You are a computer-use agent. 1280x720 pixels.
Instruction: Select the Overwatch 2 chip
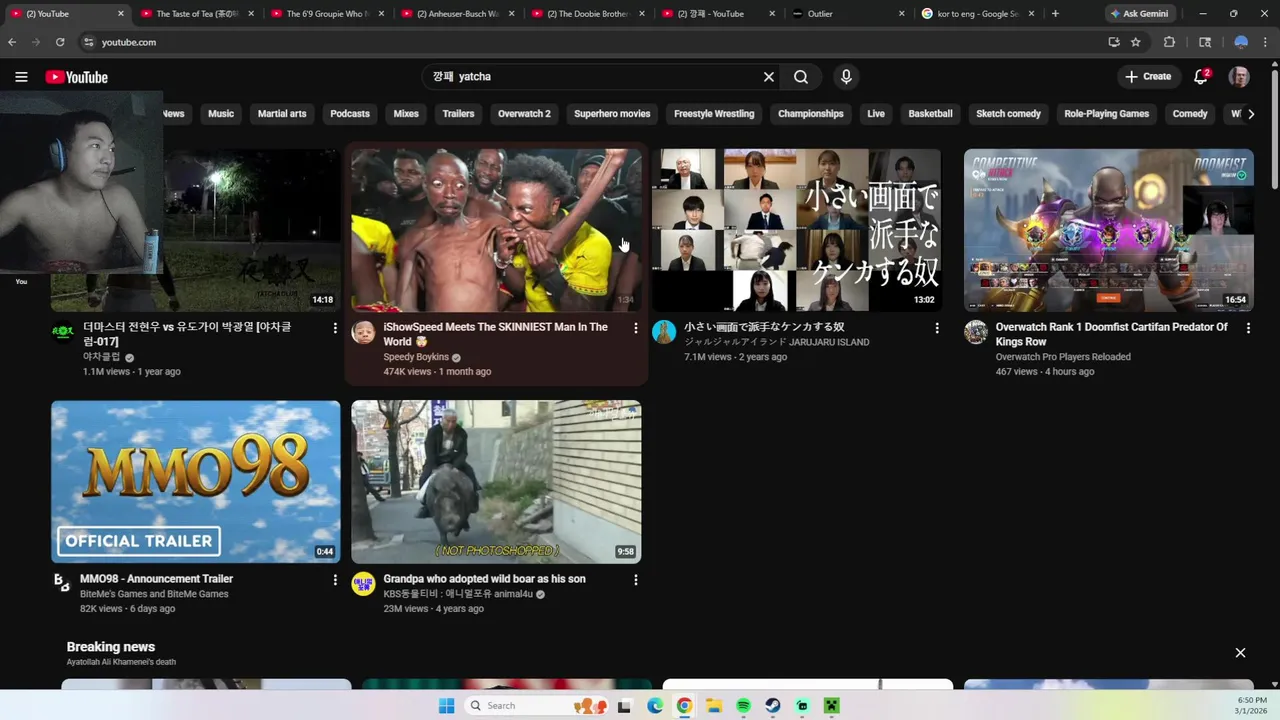point(524,114)
